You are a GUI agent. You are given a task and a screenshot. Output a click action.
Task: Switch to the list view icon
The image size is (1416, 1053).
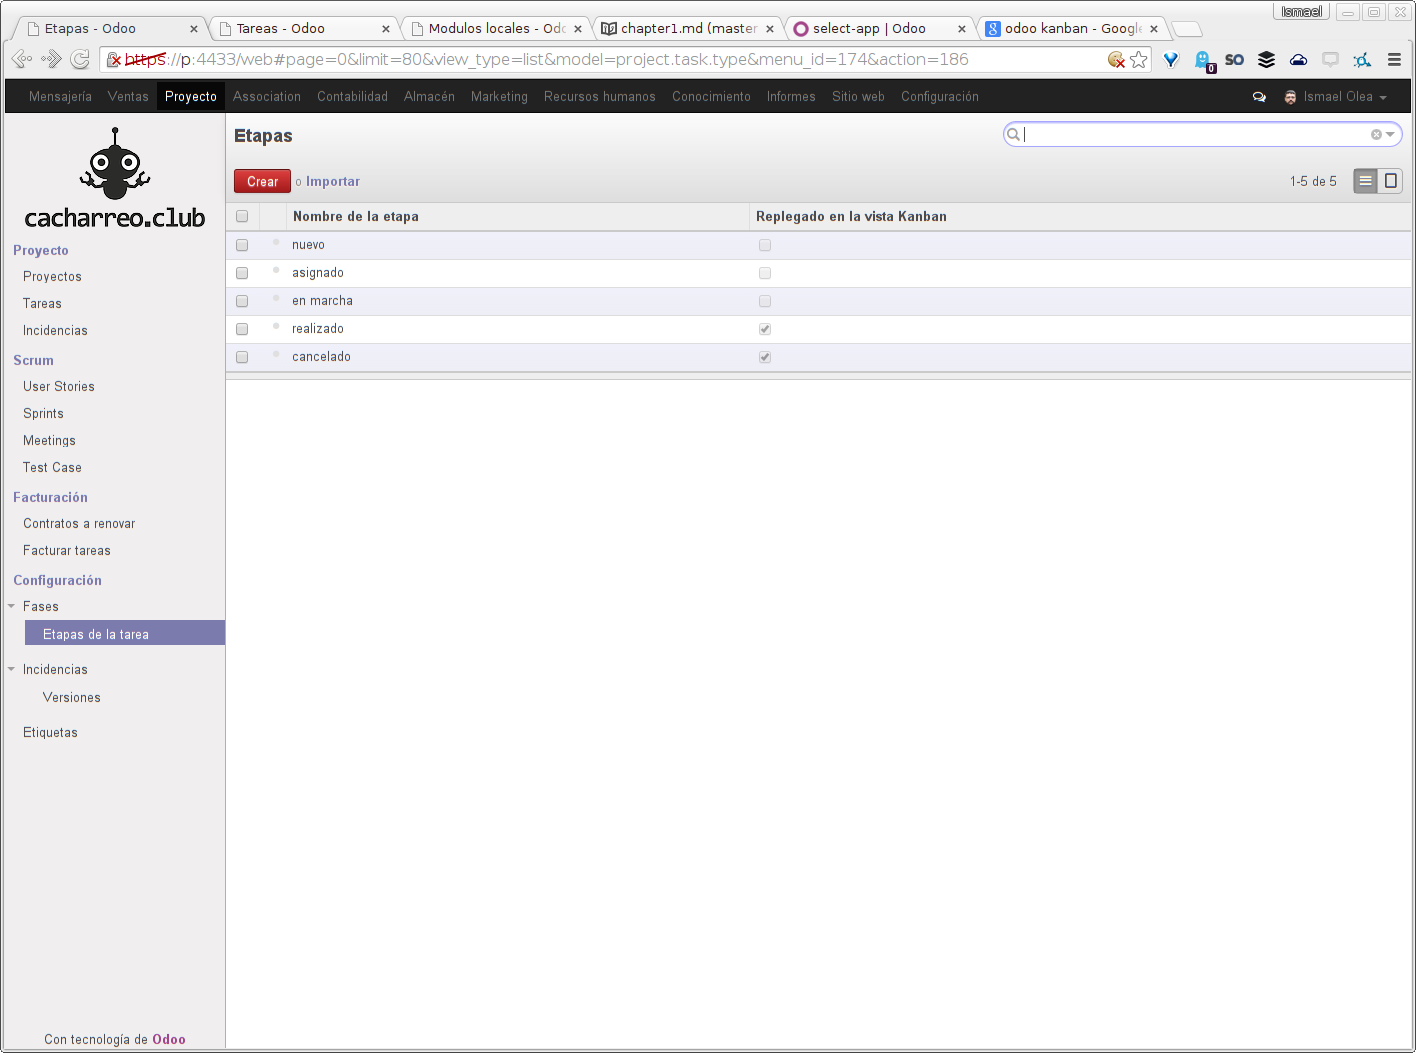coord(1365,181)
